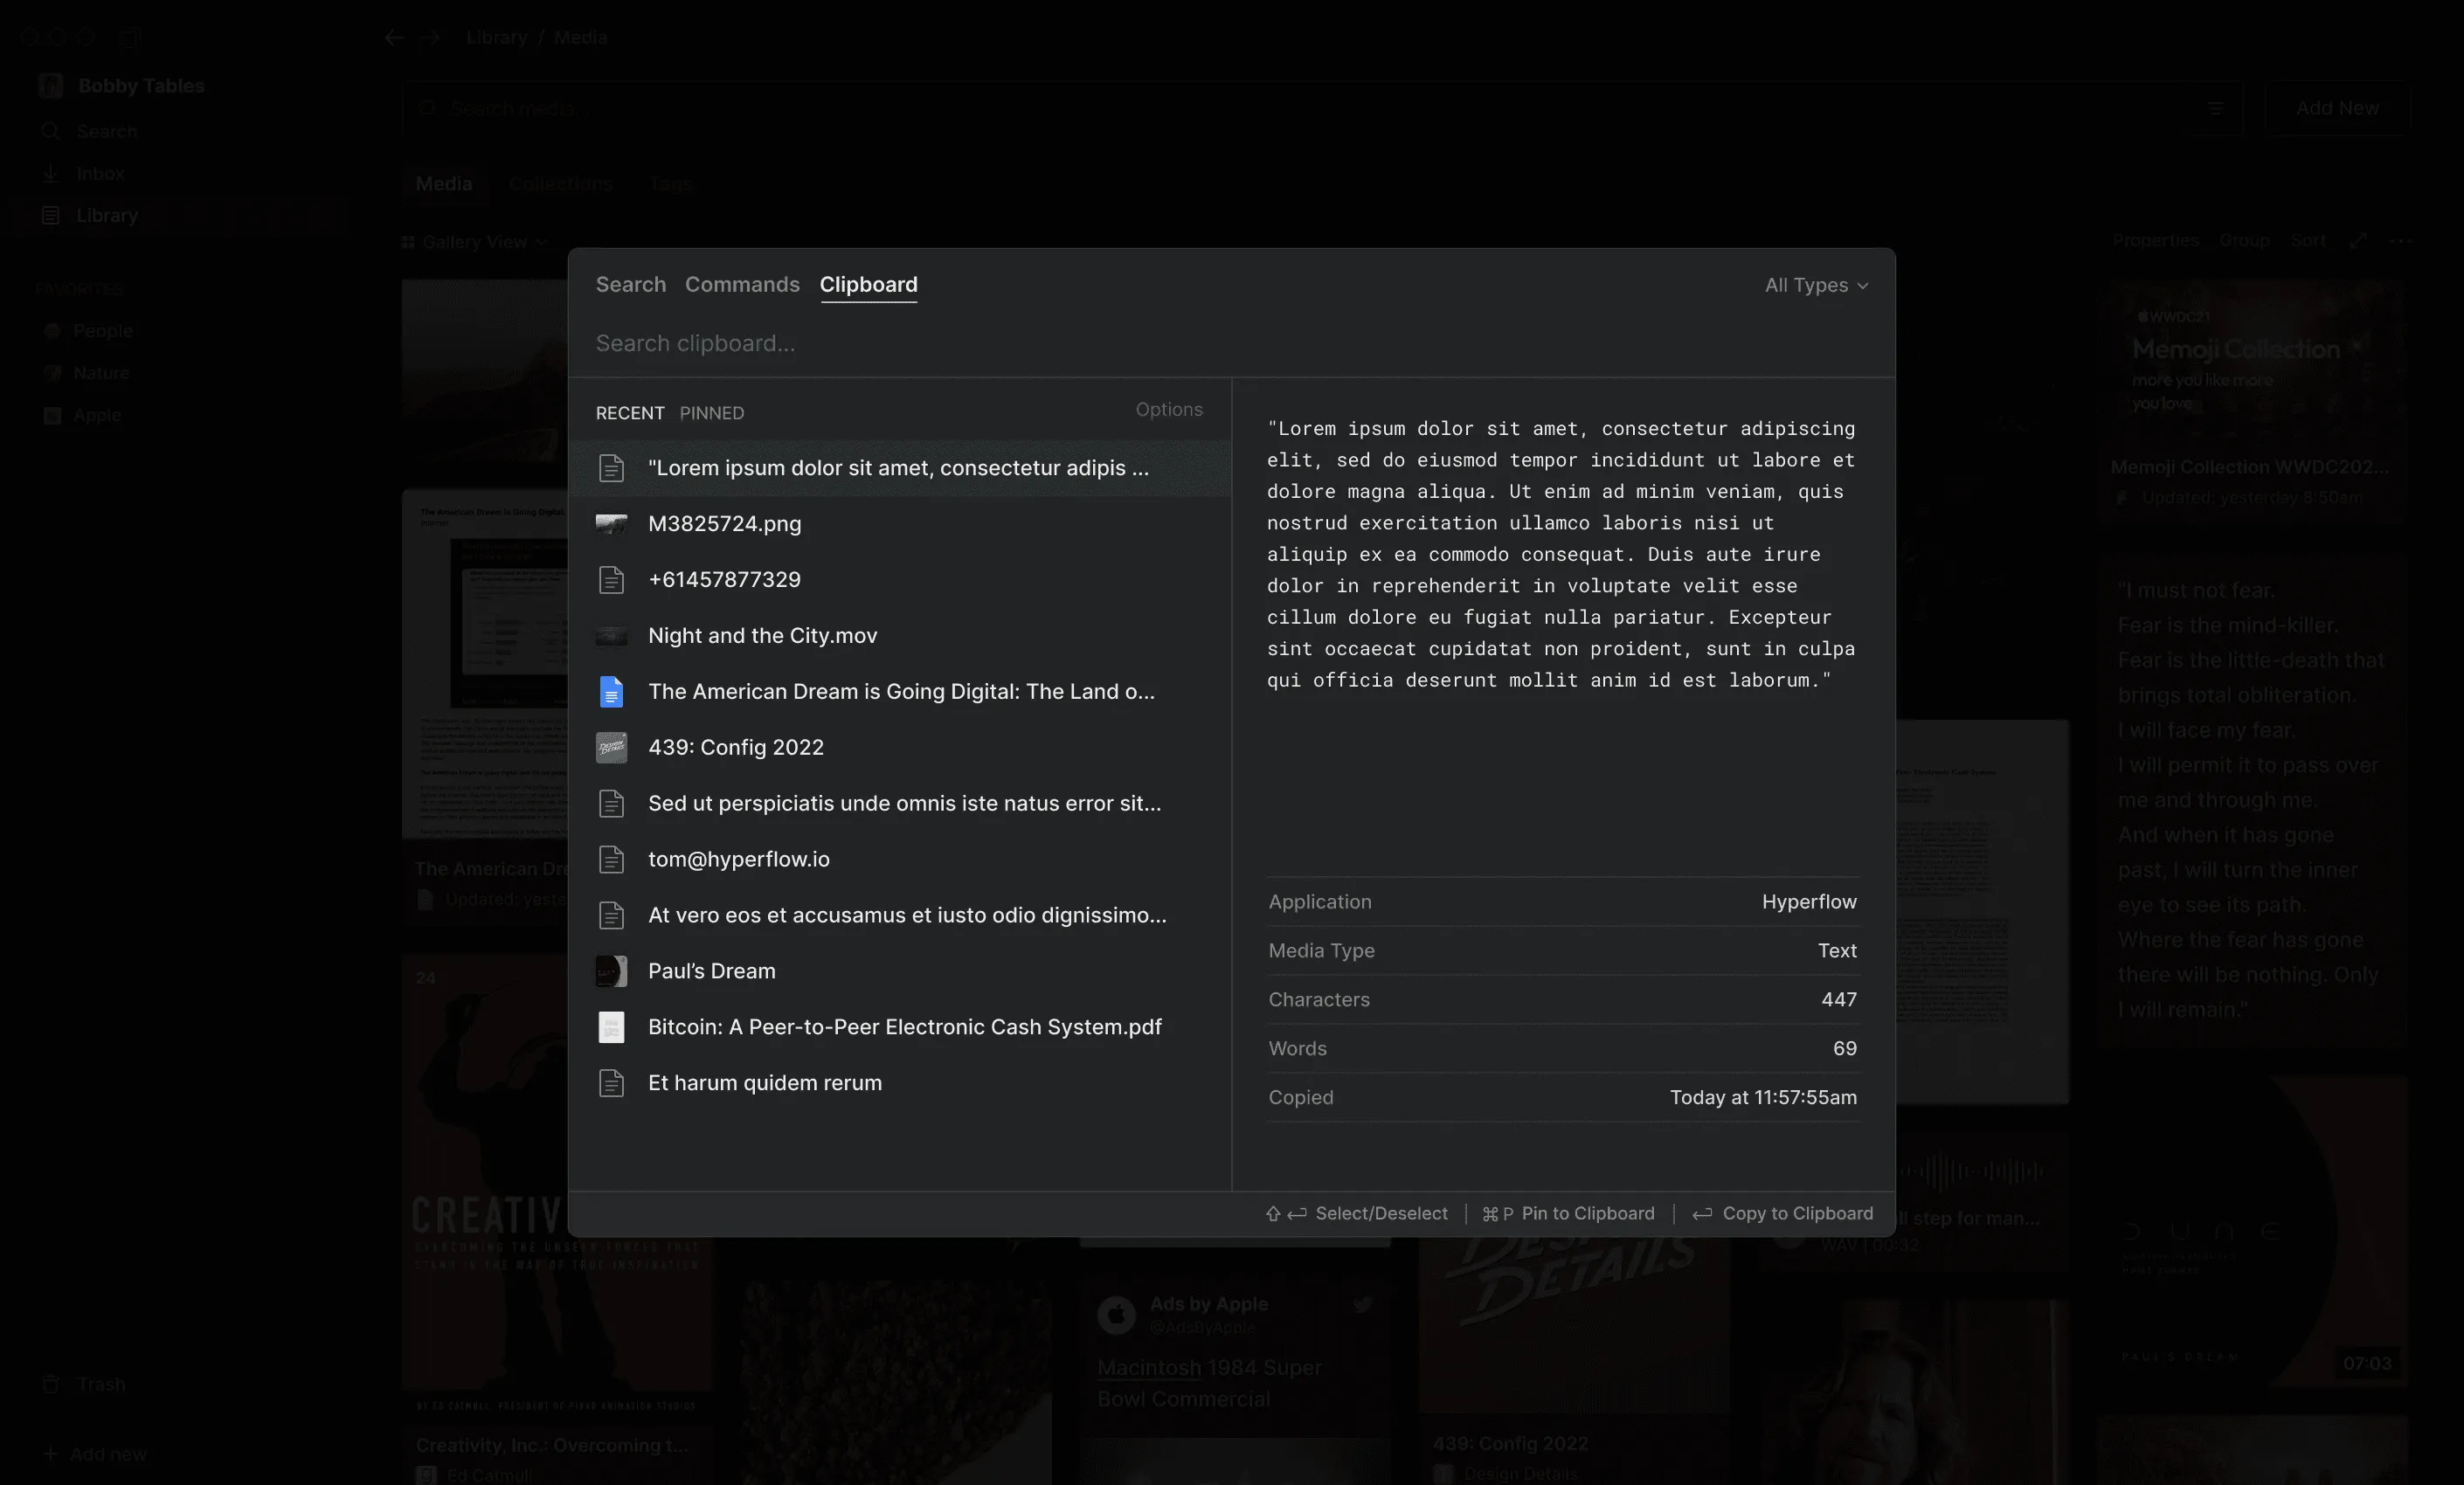This screenshot has width=2464, height=1485.
Task: Click the Paul's Dream album art icon
Action: click(x=611, y=971)
